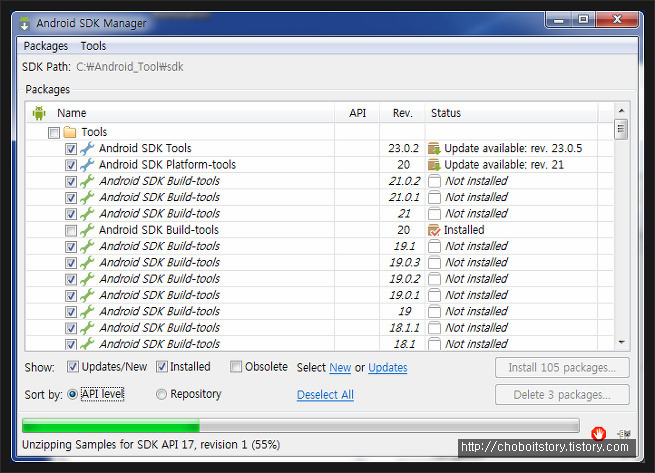
Task: Maximize the Android SDK Manager window
Action: point(584,20)
